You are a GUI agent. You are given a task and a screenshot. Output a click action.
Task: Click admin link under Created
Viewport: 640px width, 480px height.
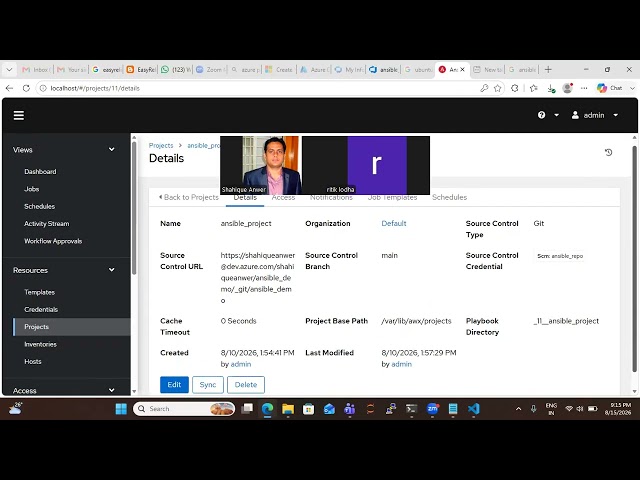click(x=241, y=364)
